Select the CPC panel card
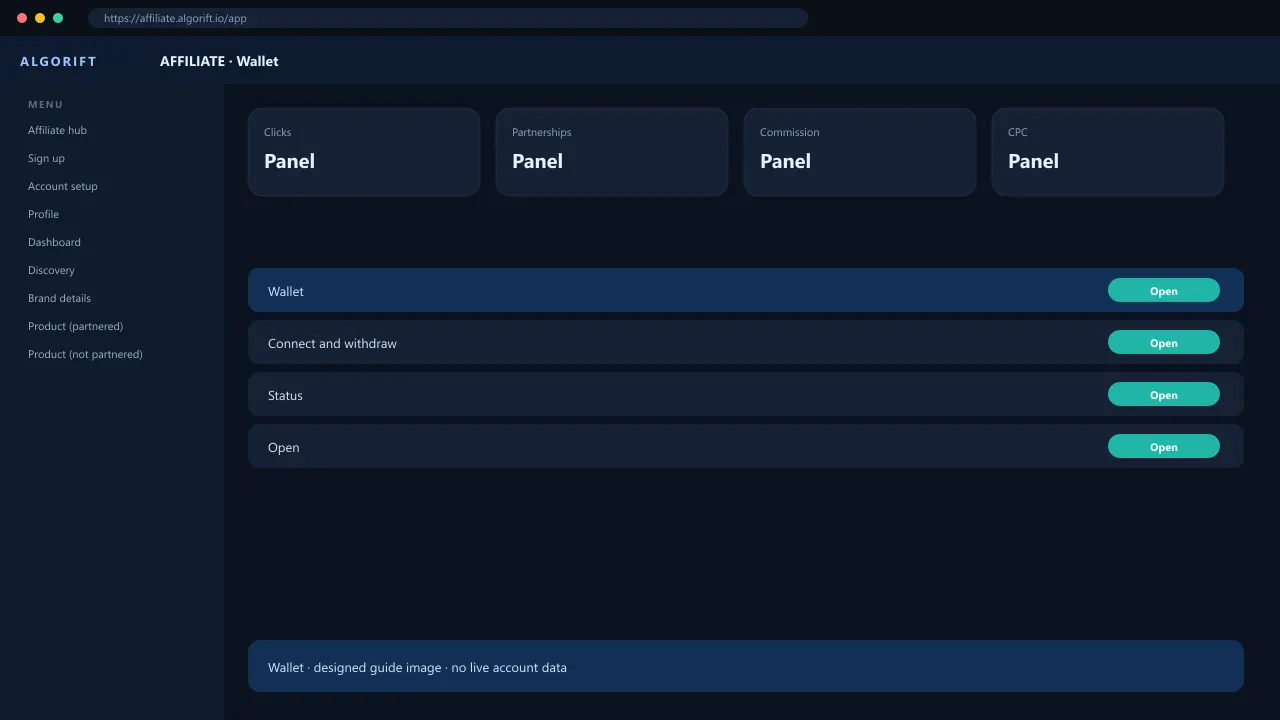The image size is (1280, 720). pos(1108,152)
